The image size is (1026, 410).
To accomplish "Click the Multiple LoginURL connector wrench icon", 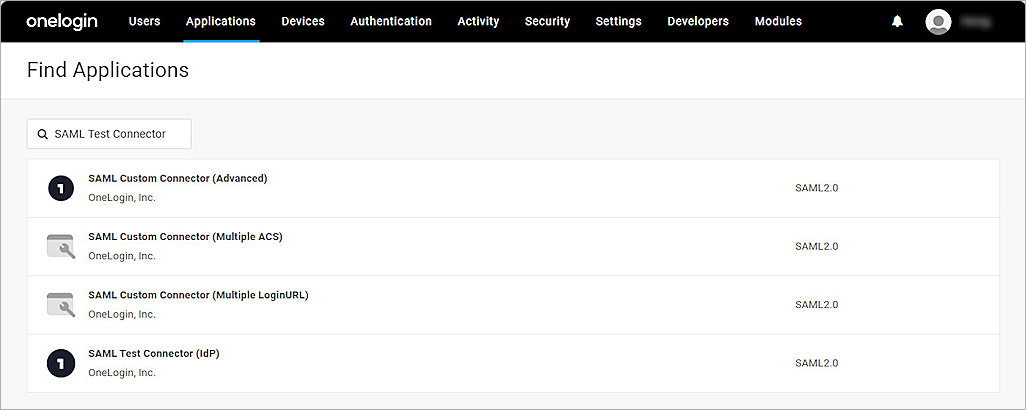I will coord(61,305).
